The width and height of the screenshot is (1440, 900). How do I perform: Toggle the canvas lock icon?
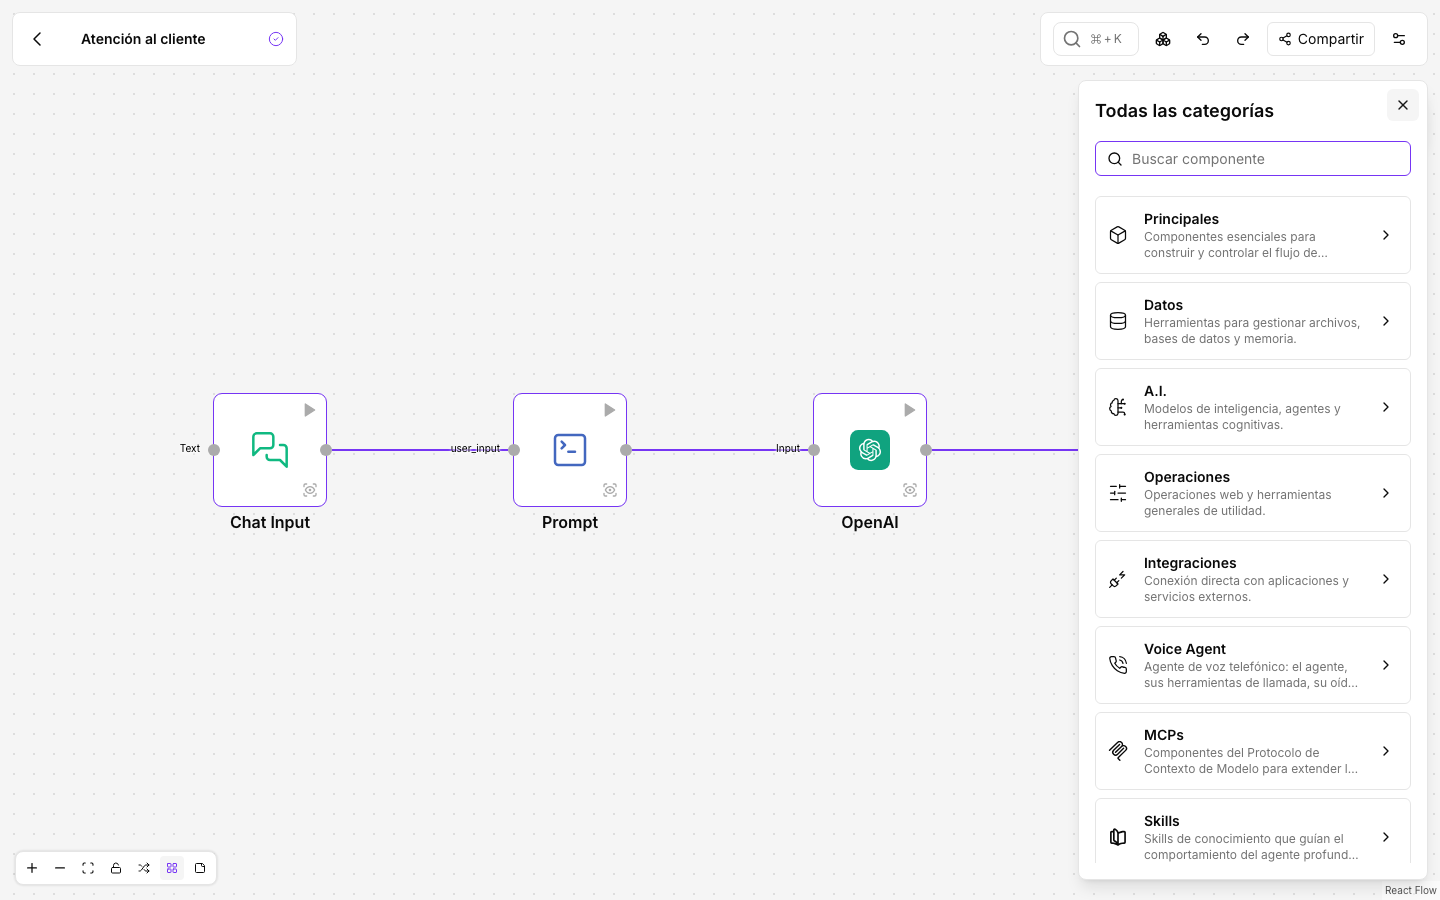pyautogui.click(x=116, y=868)
